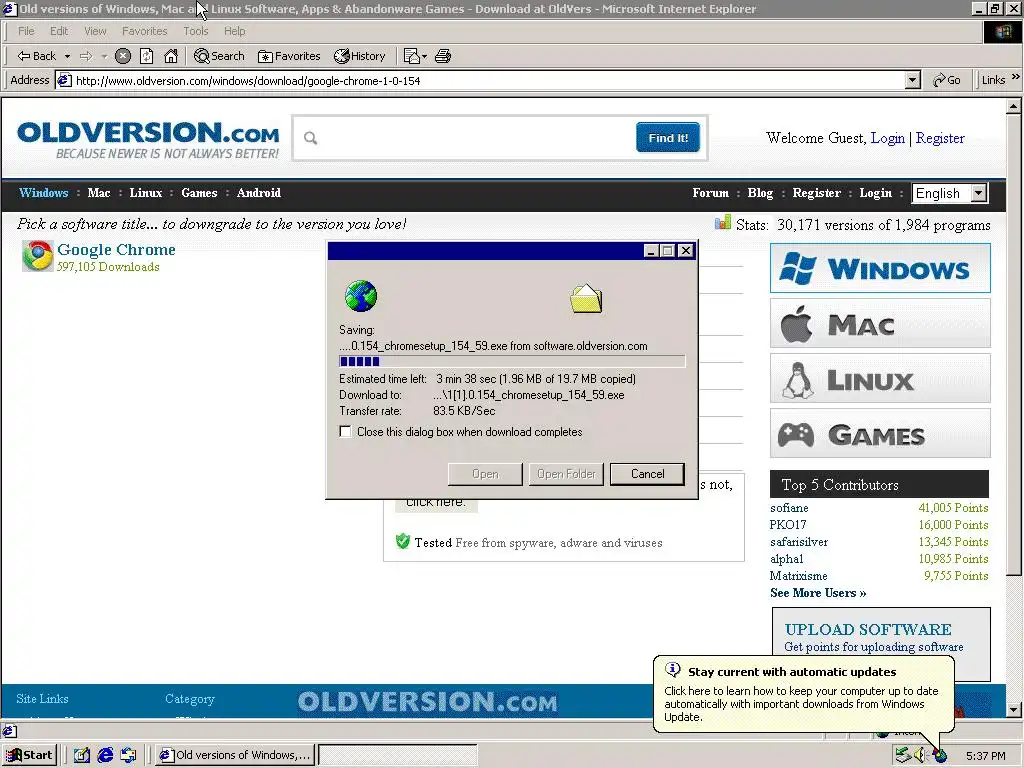Open the English language dropdown
This screenshot has width=1024, height=768.
(978, 193)
